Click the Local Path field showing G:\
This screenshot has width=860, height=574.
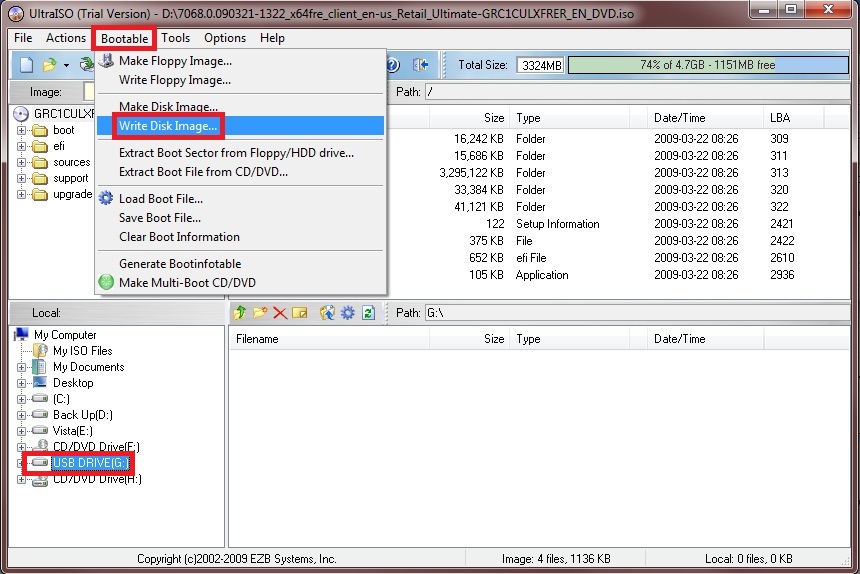point(637,313)
